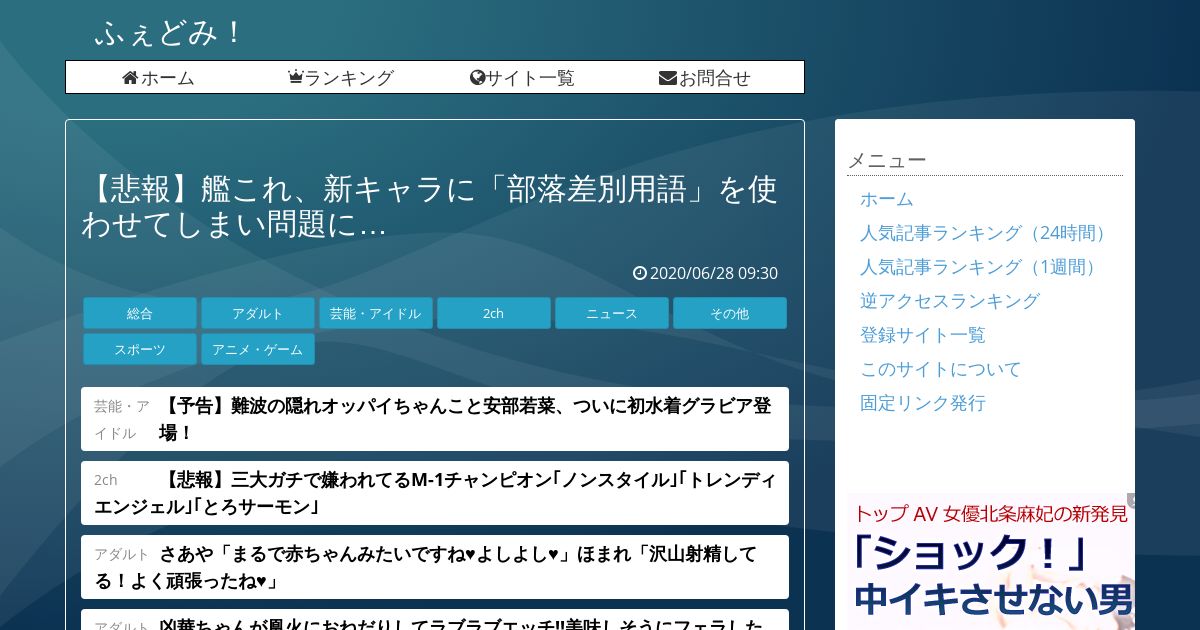Screen dimensions: 1200x630
Task: Click アダルト label on さあや article row
Action: point(122,554)
